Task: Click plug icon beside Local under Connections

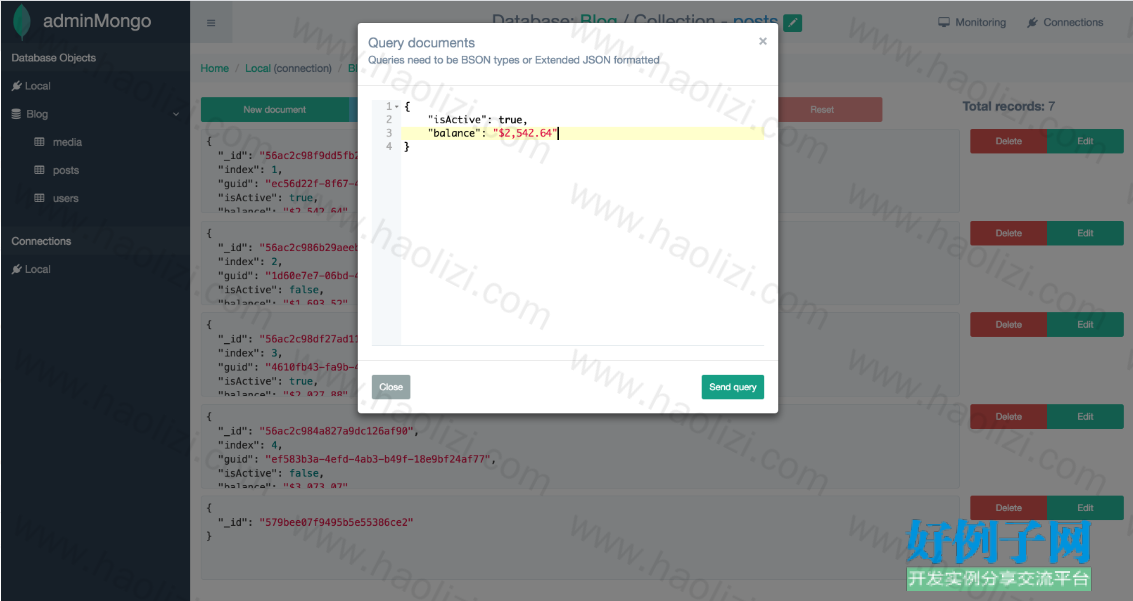Action: pyautogui.click(x=17, y=269)
